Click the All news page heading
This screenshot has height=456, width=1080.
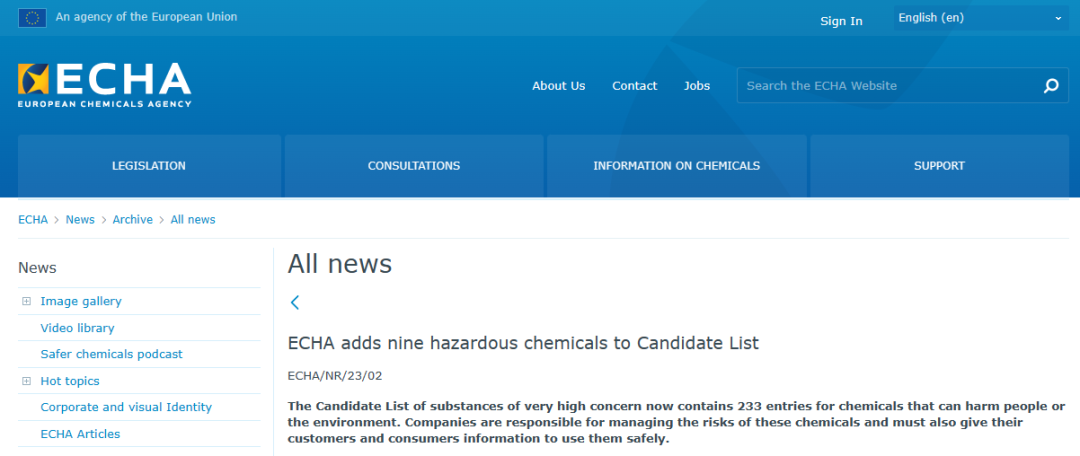tap(340, 264)
